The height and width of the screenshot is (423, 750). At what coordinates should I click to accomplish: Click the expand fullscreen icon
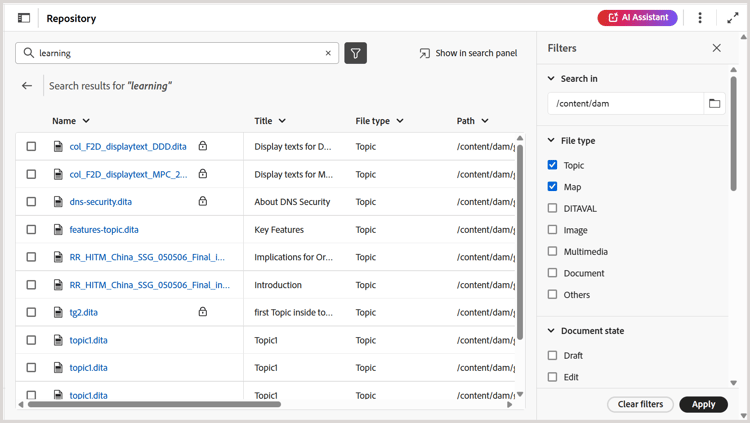[x=732, y=18]
